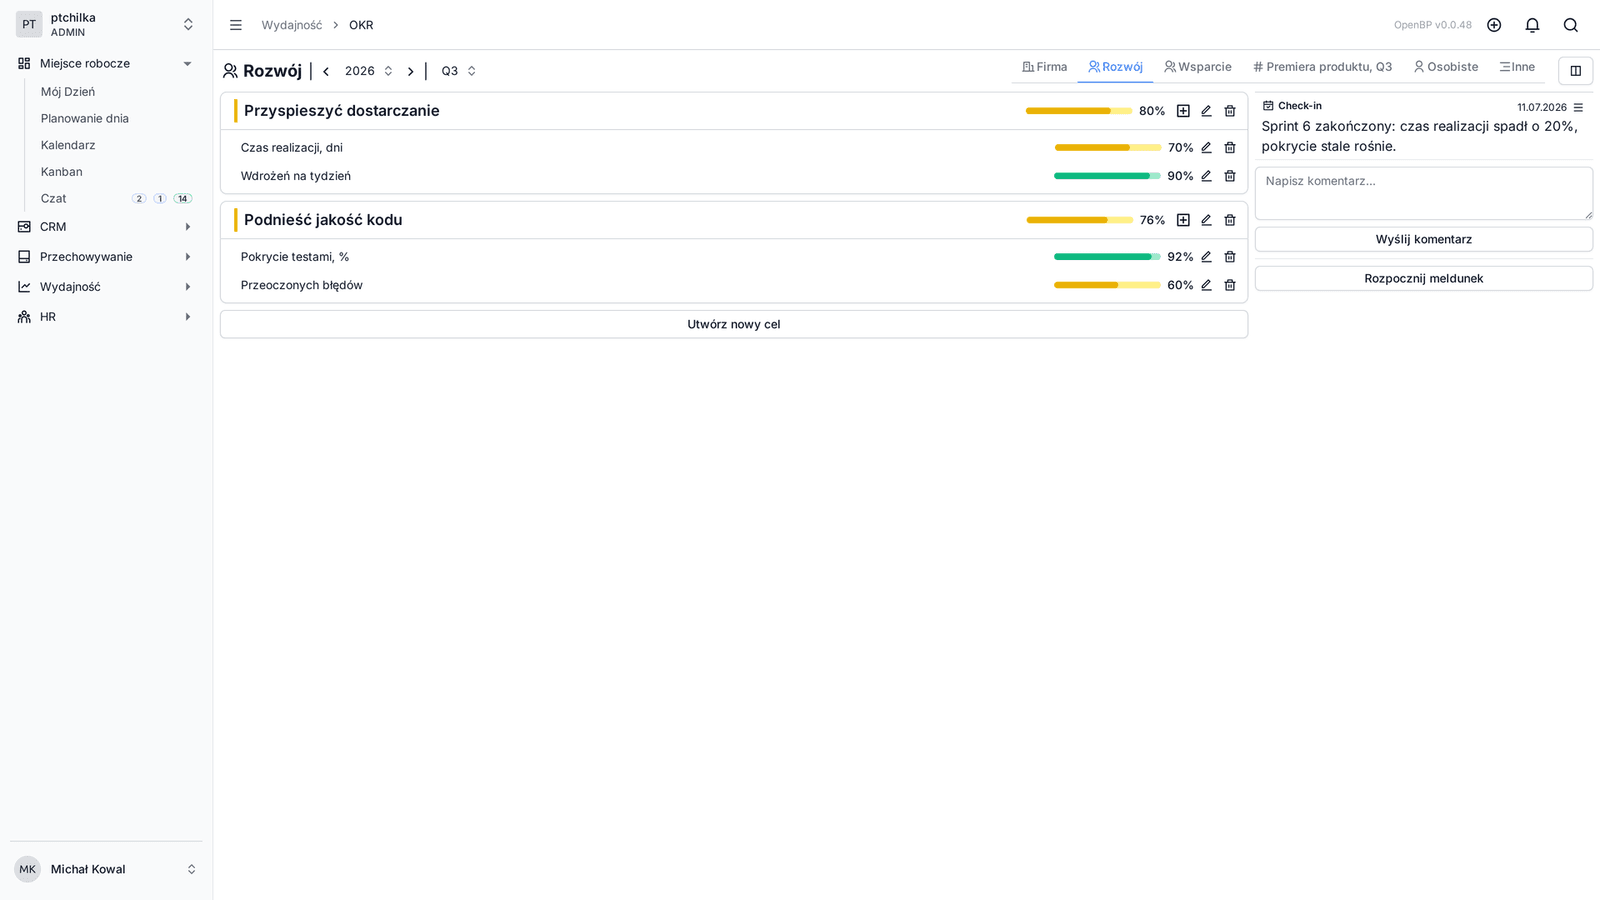Click the Podnieść jakość kodu objective title
This screenshot has width=1600, height=900.
[x=323, y=220]
